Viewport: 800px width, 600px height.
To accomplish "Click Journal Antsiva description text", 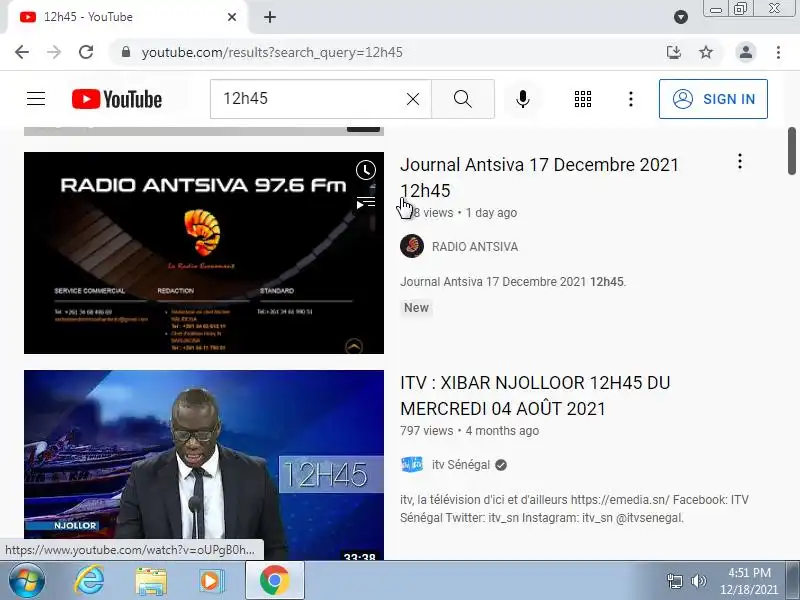I will click(x=513, y=282).
